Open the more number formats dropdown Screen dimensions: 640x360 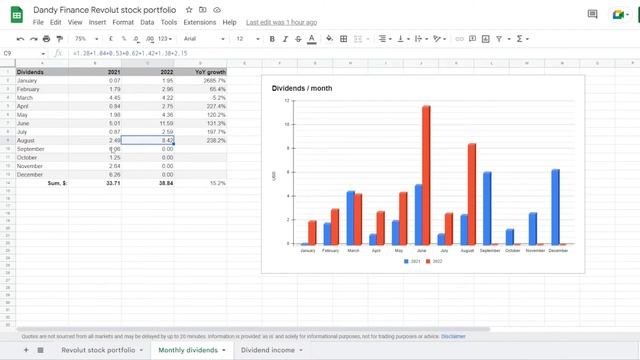click(x=165, y=39)
